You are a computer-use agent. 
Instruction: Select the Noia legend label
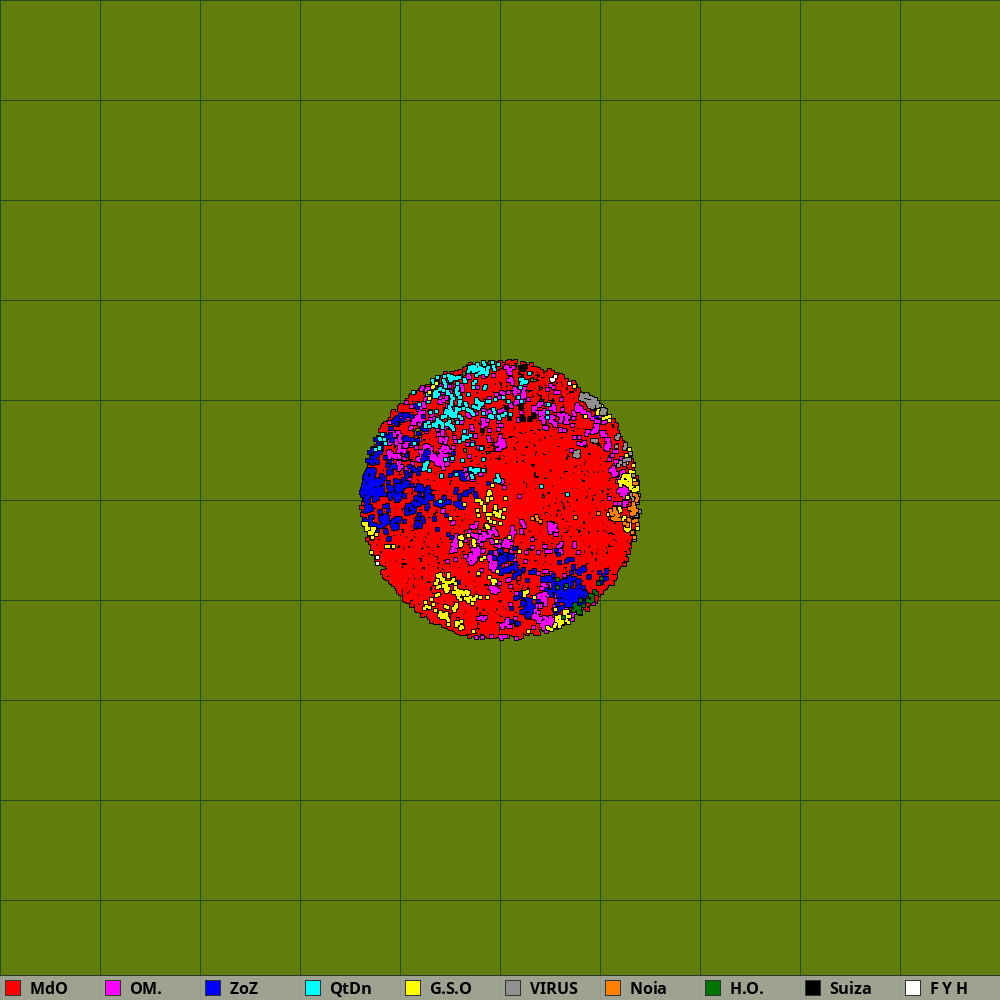pos(648,988)
